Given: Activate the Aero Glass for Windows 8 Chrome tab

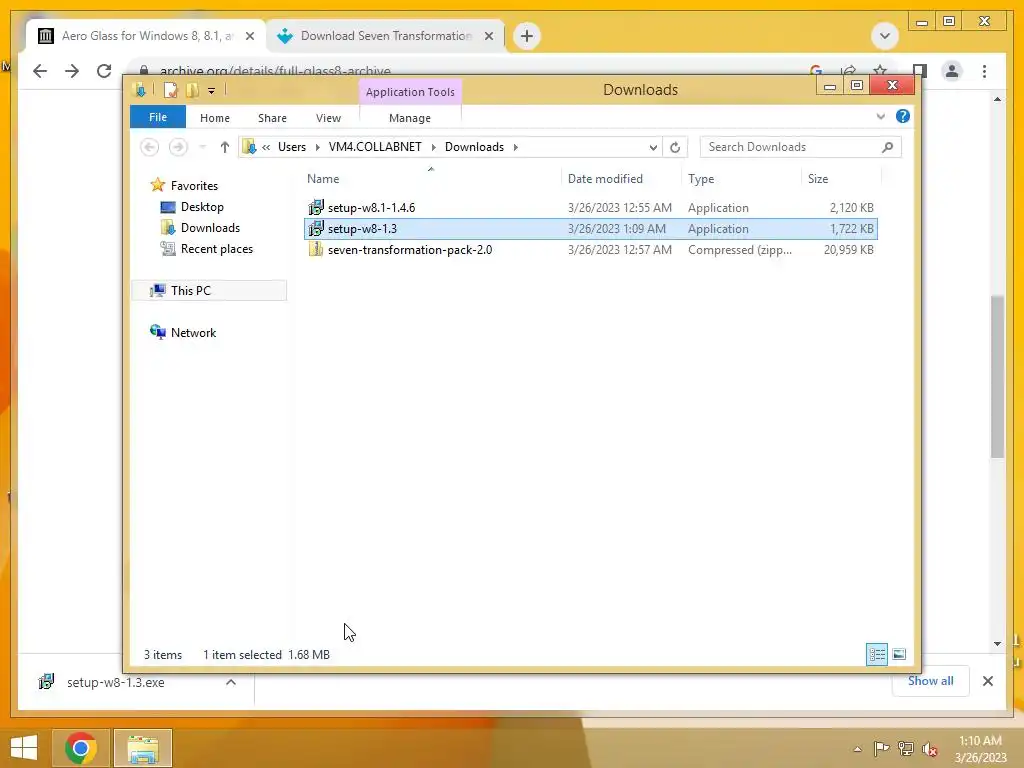Looking at the screenshot, I should tap(147, 36).
